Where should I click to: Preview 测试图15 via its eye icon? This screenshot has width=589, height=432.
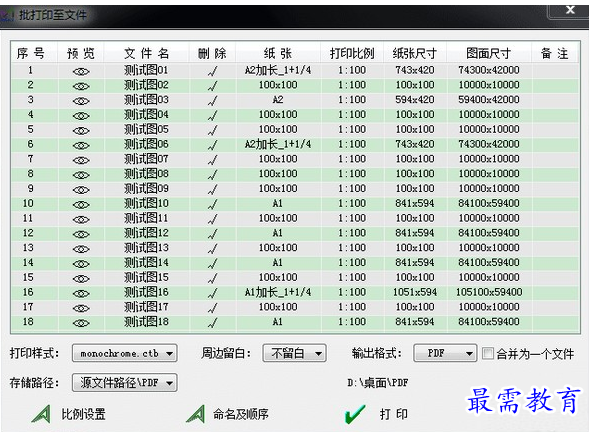81,279
